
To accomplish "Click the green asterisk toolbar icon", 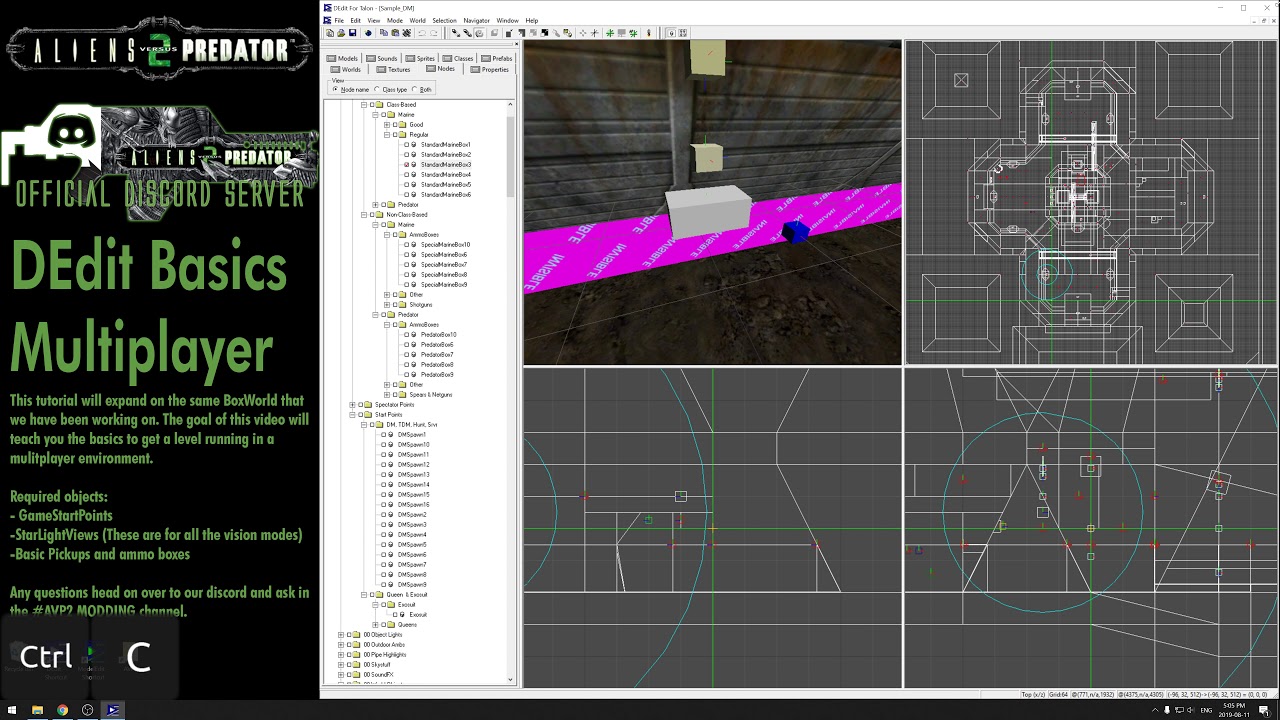I will click(x=610, y=33).
